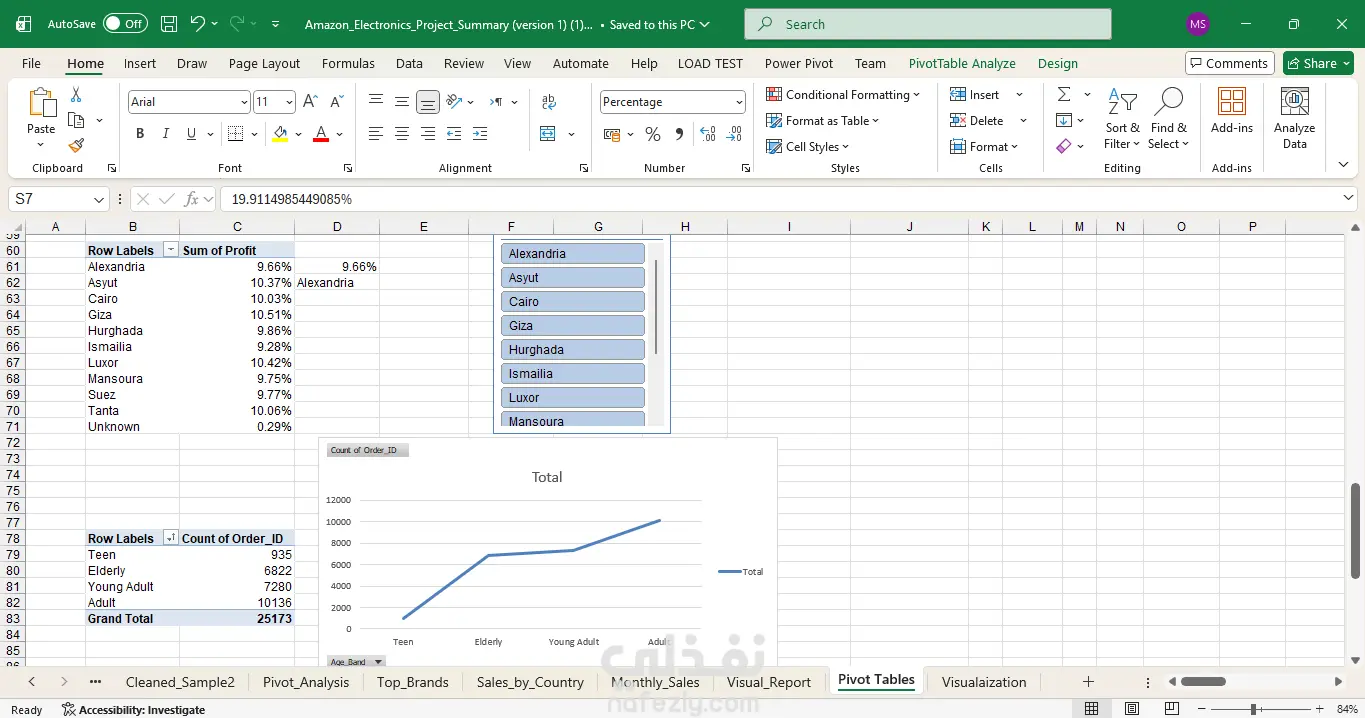Click the Percent Style button
The width and height of the screenshot is (1365, 718).
(x=653, y=134)
